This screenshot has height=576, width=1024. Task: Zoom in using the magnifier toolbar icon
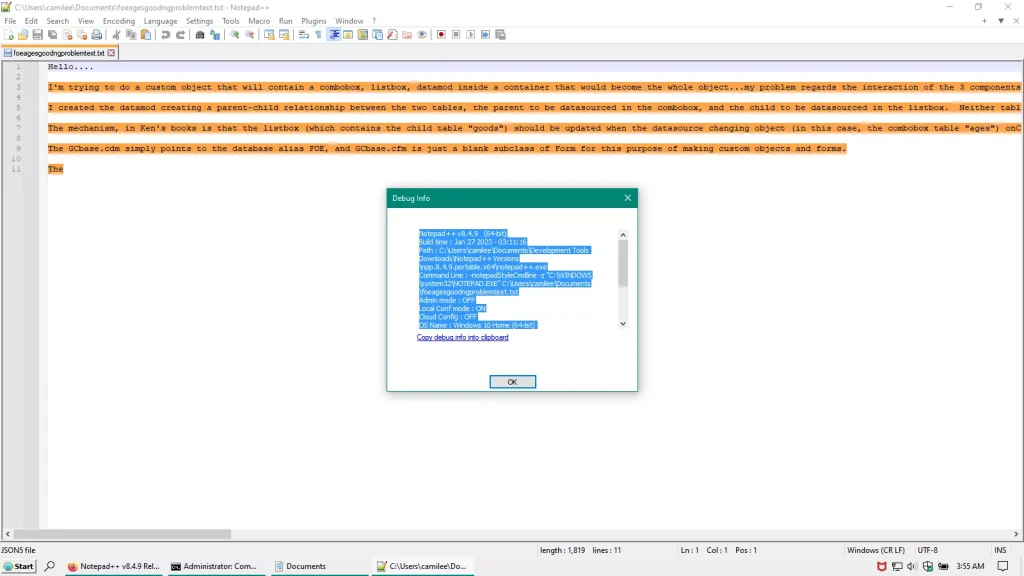tap(234, 34)
